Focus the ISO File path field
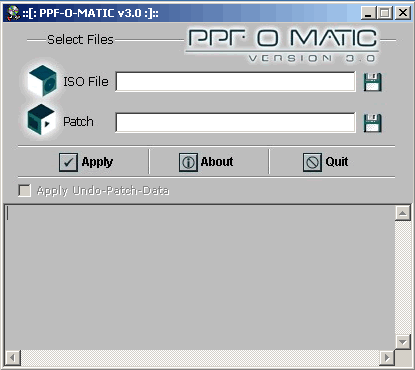415x370 pixels. coord(235,81)
